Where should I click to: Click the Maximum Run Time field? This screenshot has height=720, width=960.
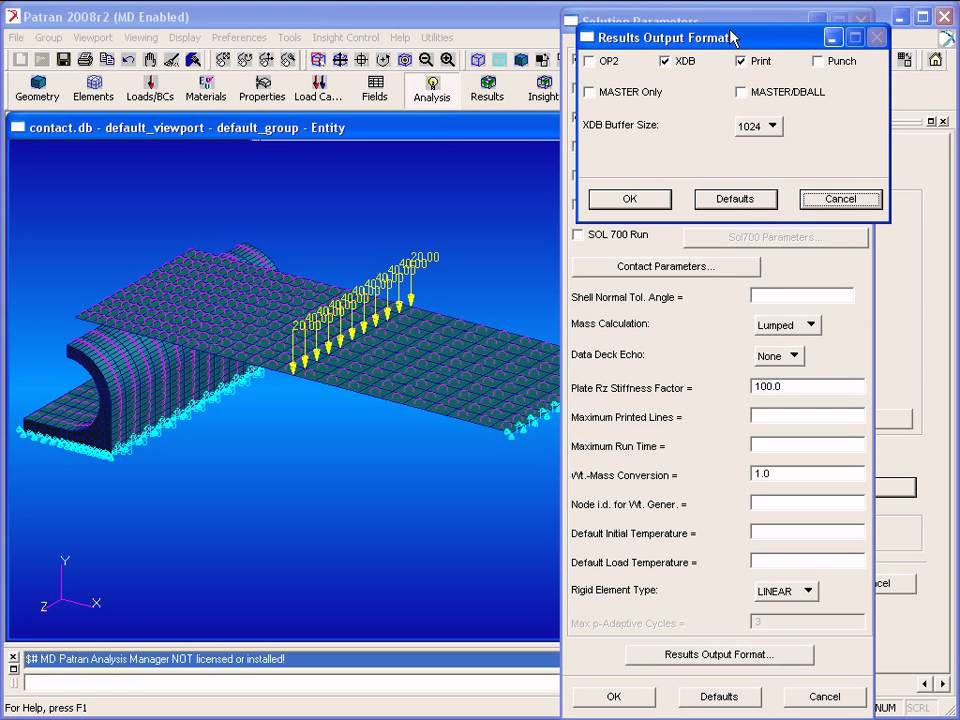tap(808, 445)
